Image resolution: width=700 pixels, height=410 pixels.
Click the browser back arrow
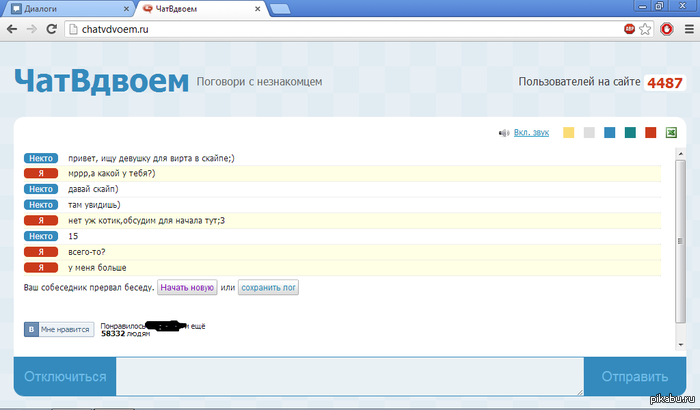(x=12, y=30)
